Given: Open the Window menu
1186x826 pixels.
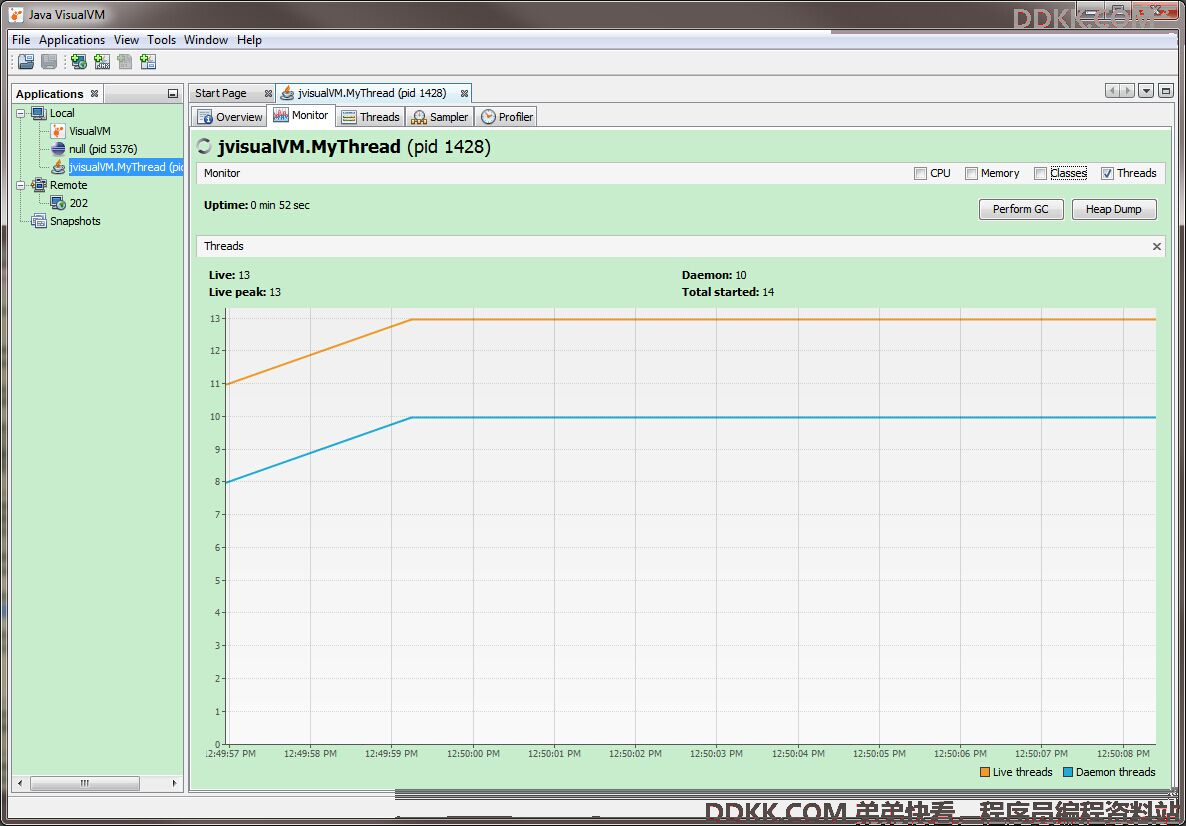Looking at the screenshot, I should click(206, 40).
